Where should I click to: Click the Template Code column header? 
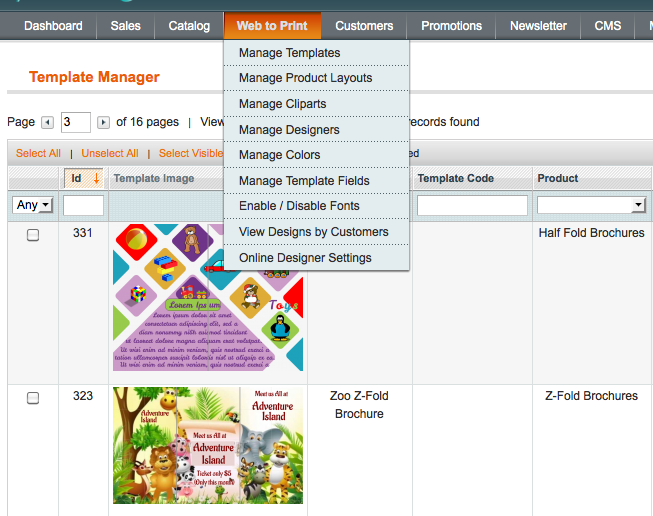tap(456, 178)
